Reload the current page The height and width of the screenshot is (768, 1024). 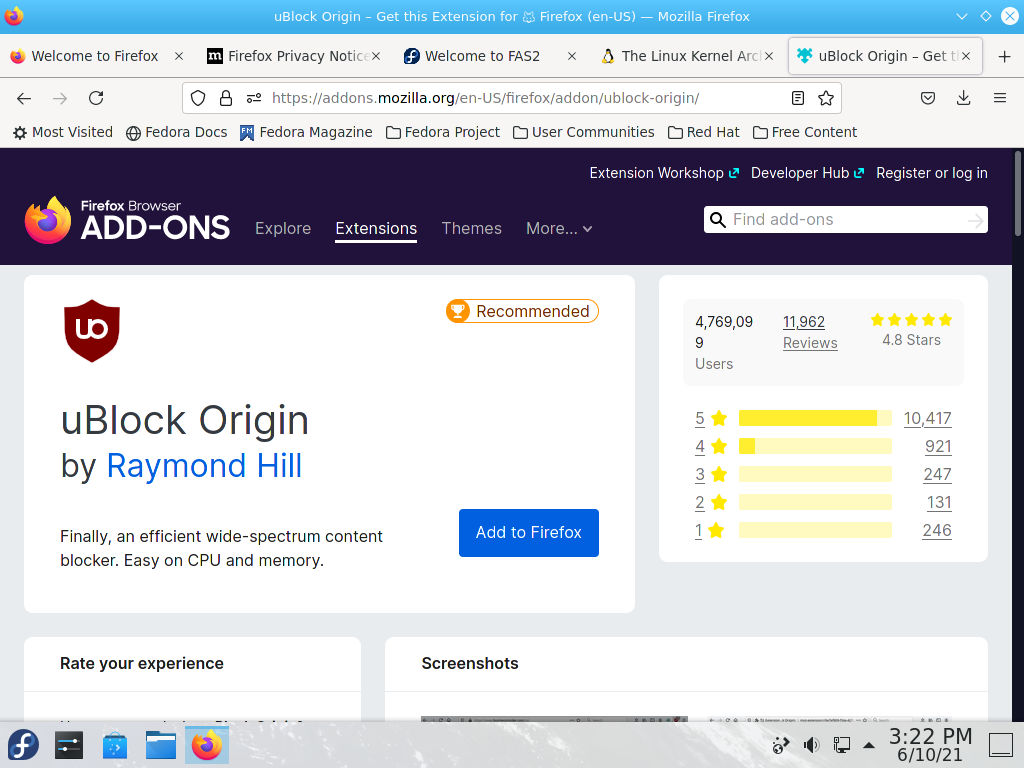coord(96,98)
